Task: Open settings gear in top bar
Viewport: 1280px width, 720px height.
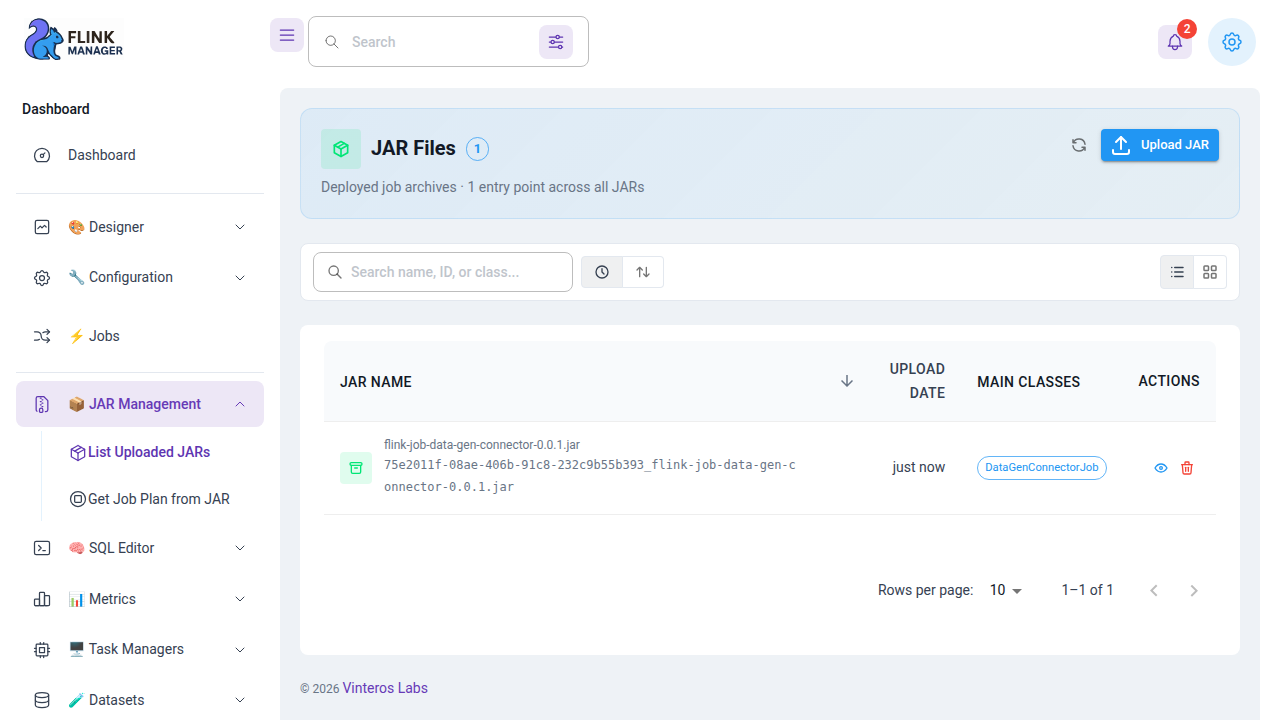Action: point(1232,42)
